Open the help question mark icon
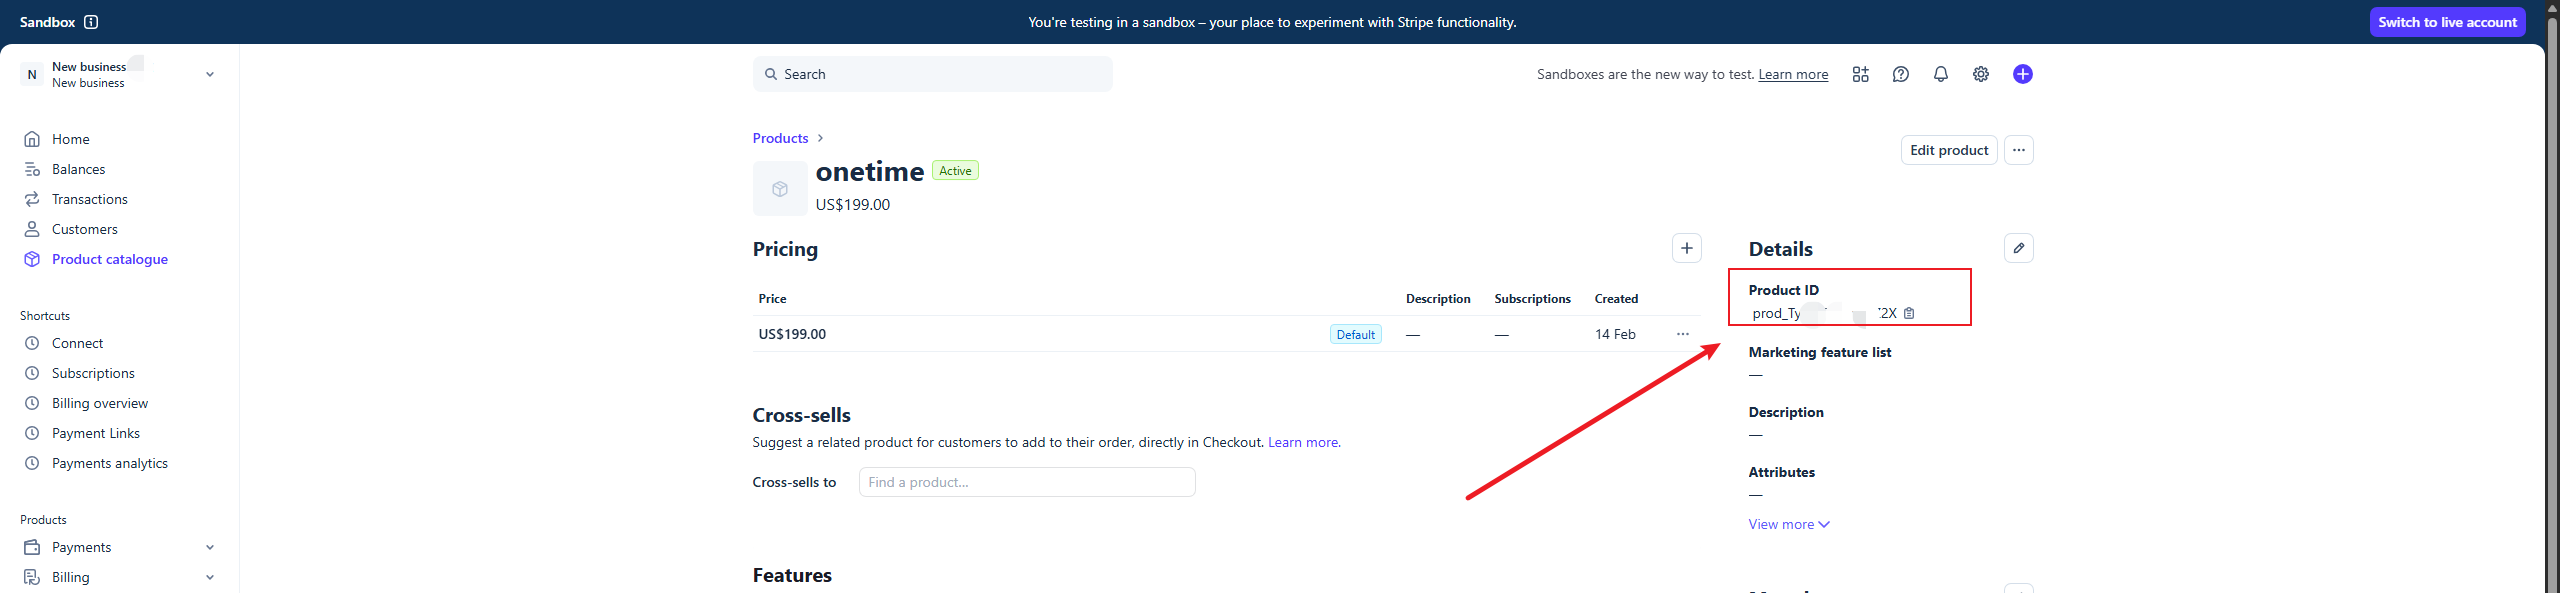The width and height of the screenshot is (2560, 593). [1900, 74]
